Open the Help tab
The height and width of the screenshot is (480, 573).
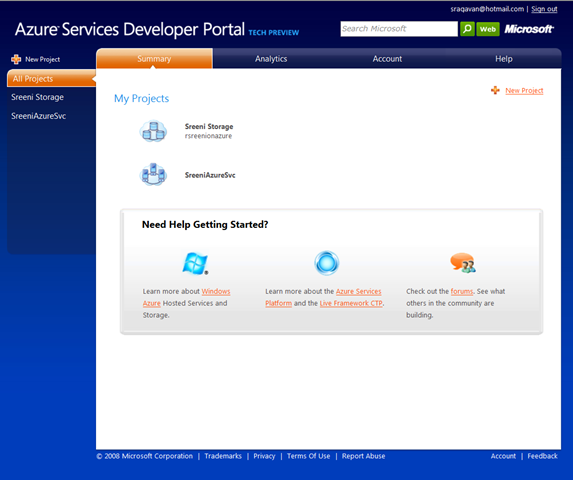click(504, 59)
